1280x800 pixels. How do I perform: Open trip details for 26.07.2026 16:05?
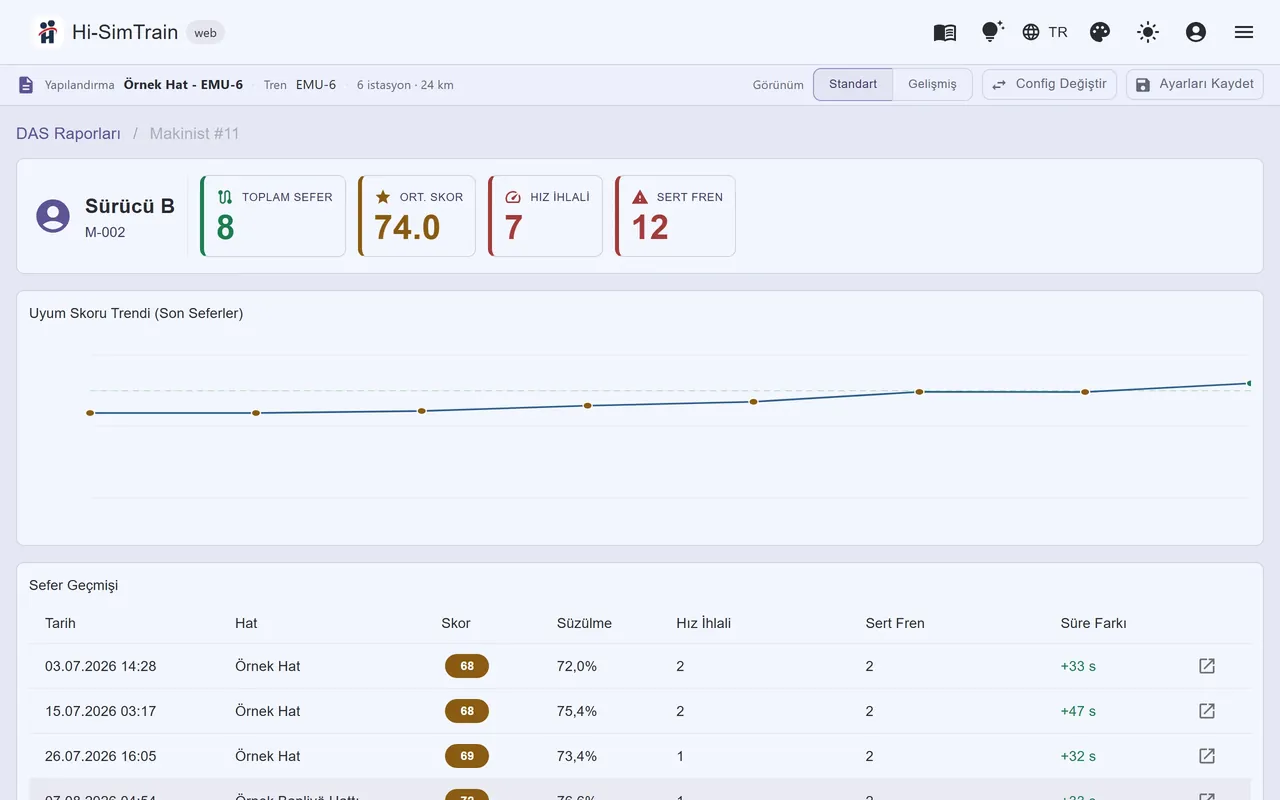point(1207,756)
